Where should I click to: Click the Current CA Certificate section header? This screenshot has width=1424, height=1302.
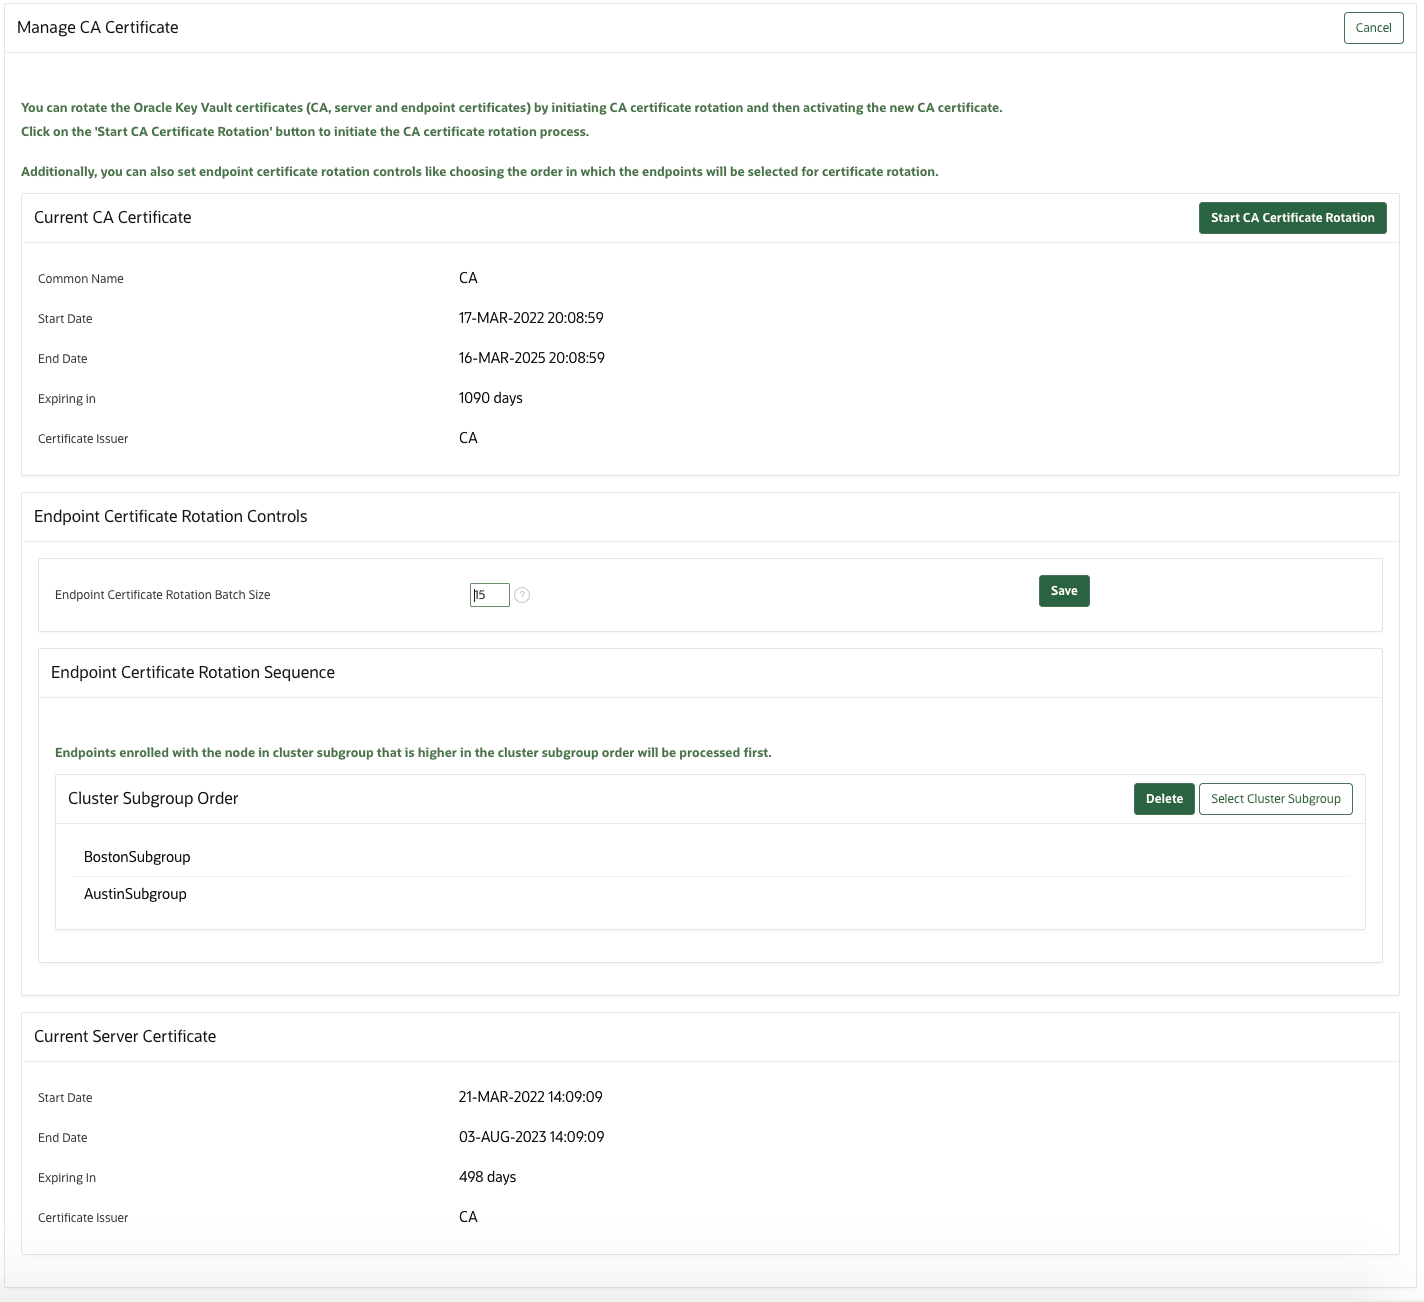[x=113, y=217]
